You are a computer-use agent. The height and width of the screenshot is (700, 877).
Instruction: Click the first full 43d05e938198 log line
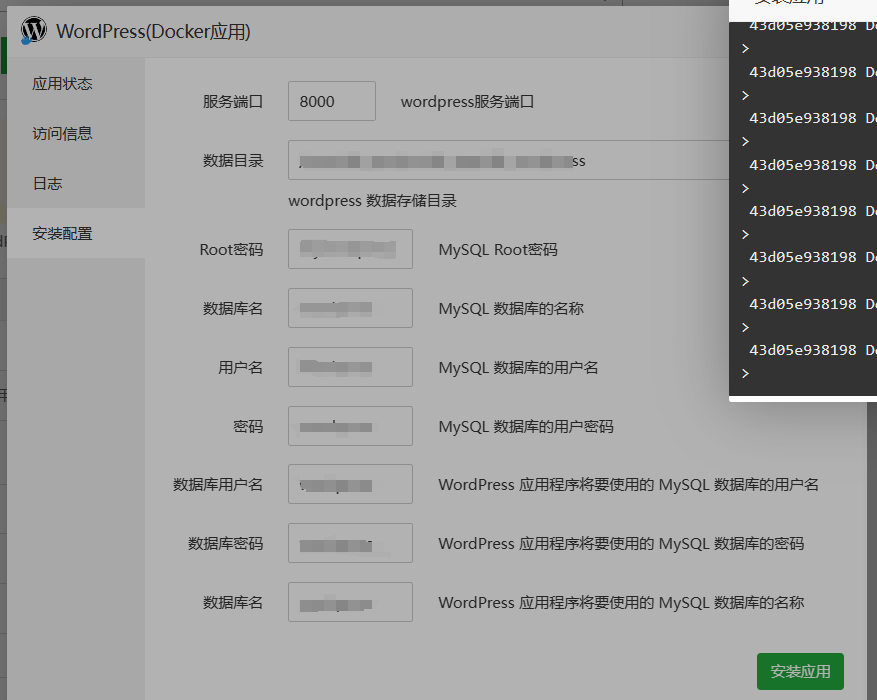[813, 72]
